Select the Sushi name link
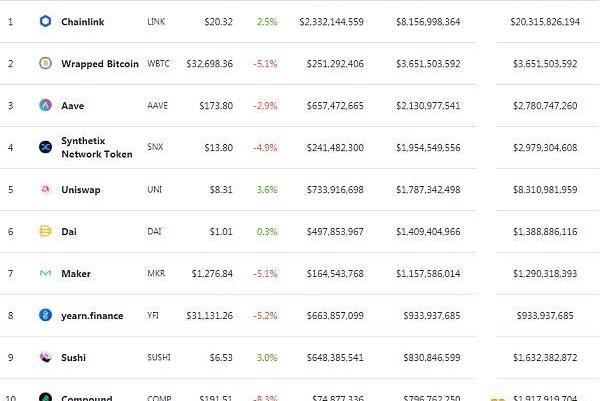This screenshot has height=401, width=600. tap(75, 357)
